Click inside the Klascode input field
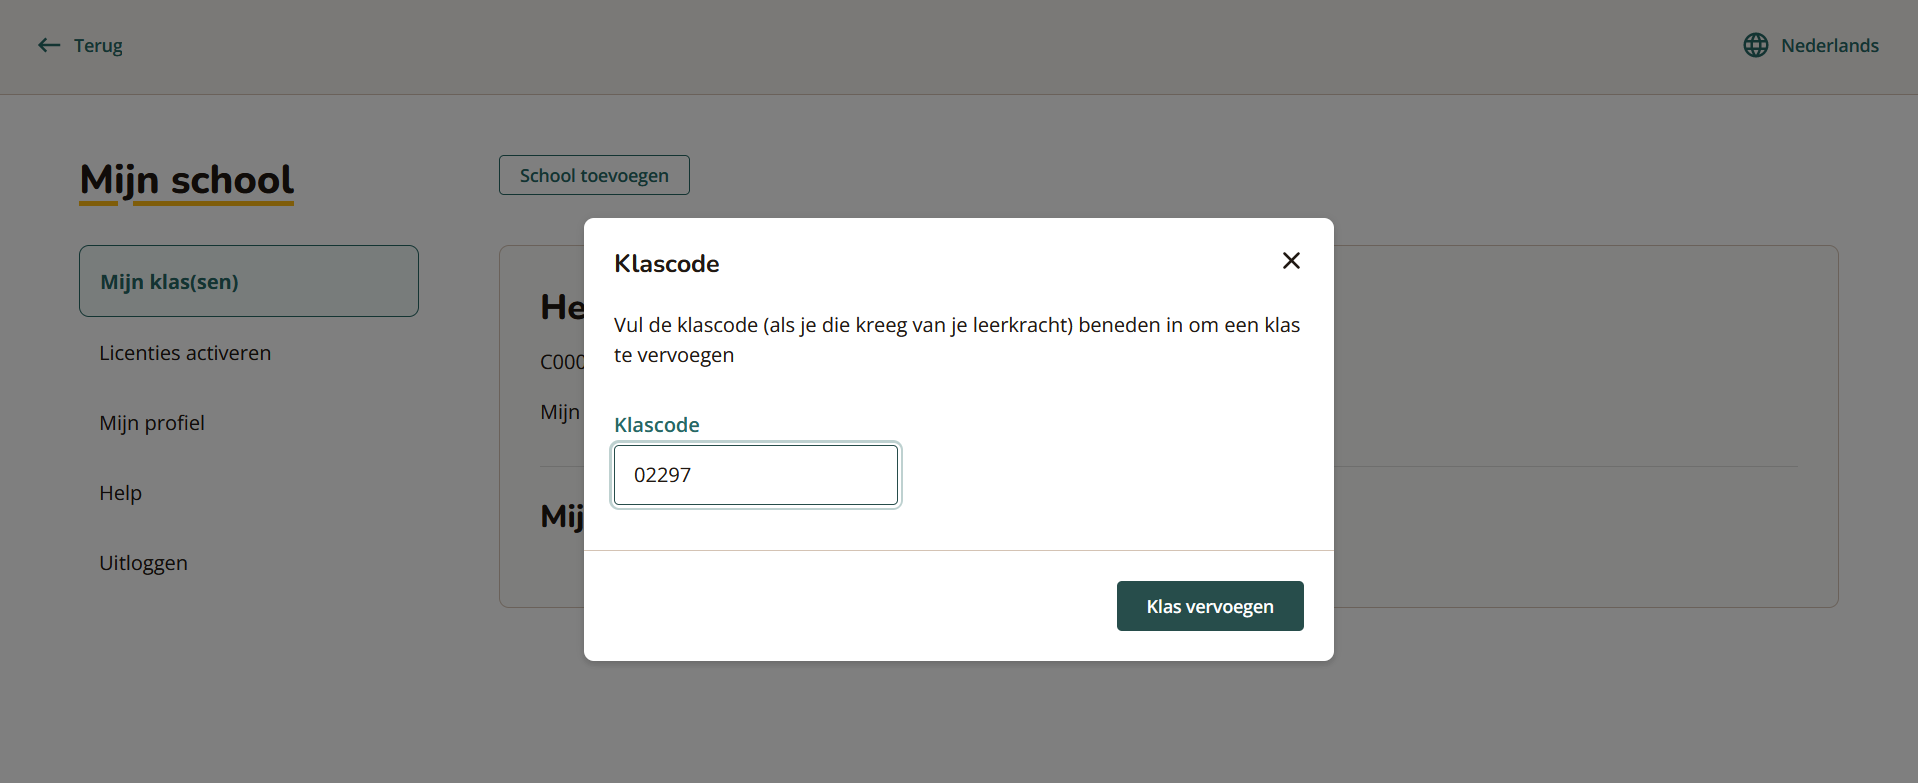 [x=755, y=475]
